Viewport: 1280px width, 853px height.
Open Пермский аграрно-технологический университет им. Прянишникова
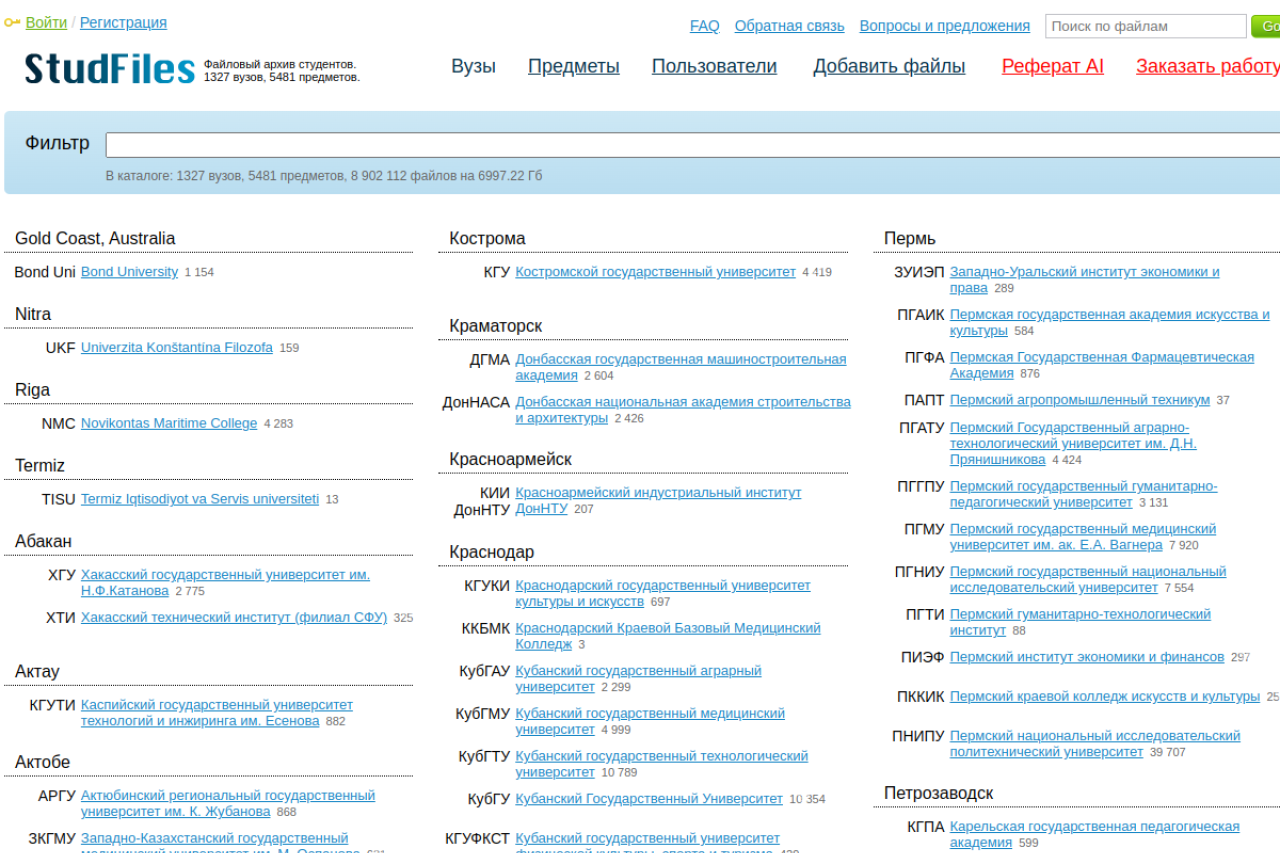point(1073,443)
